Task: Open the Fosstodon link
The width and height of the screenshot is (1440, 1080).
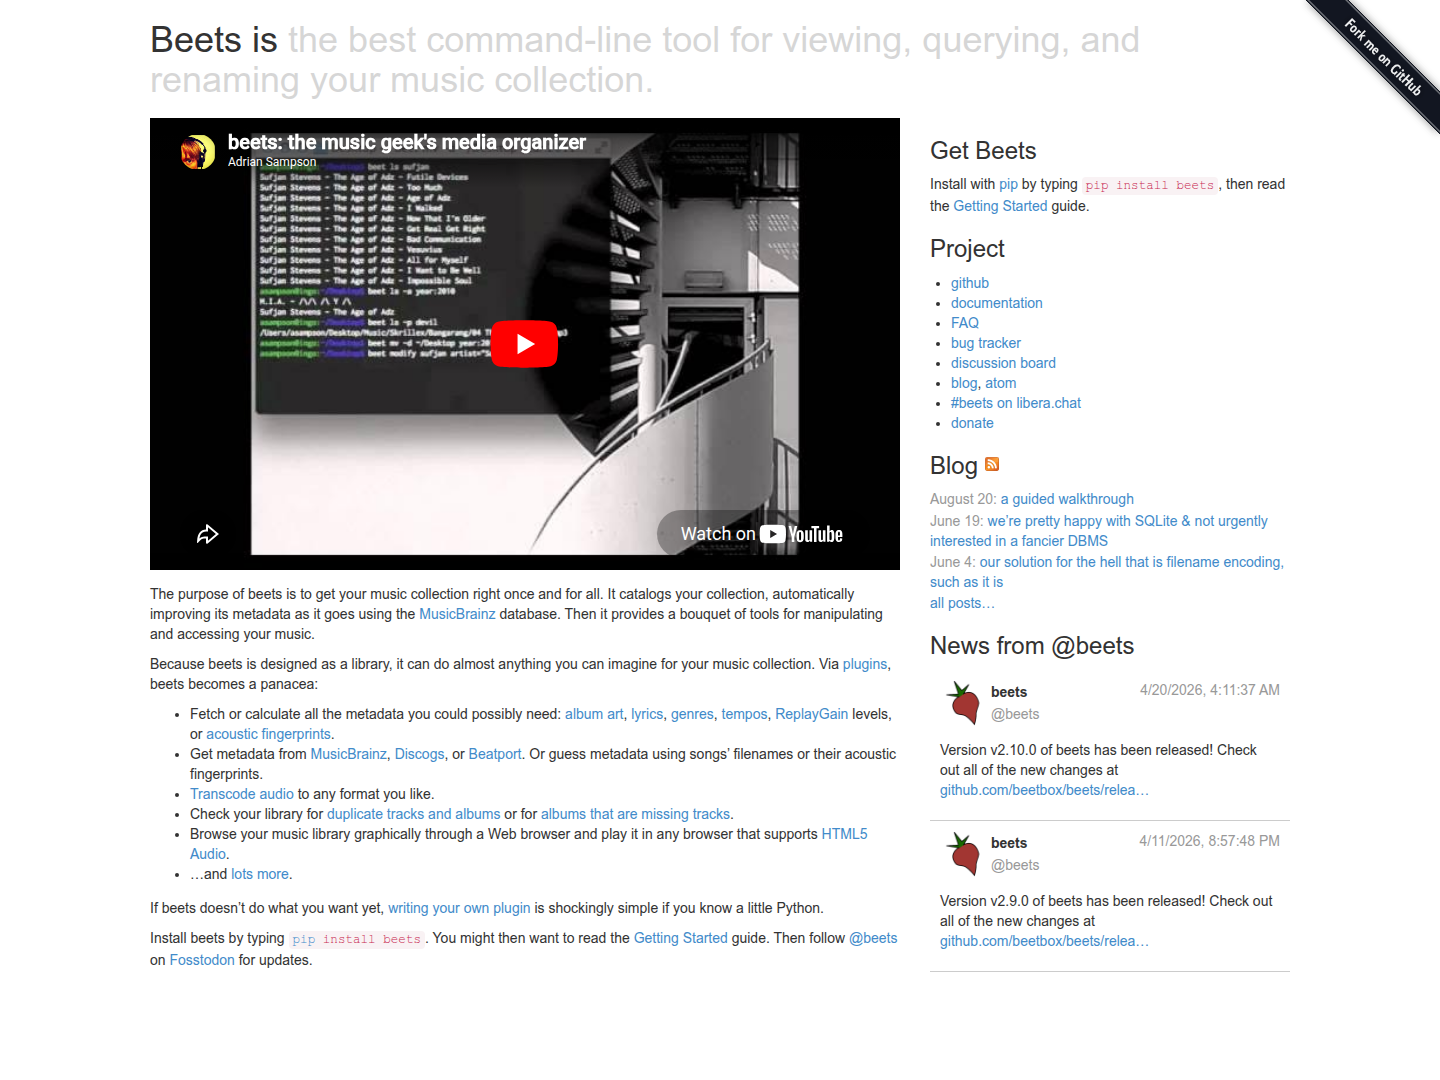Action: 202,960
